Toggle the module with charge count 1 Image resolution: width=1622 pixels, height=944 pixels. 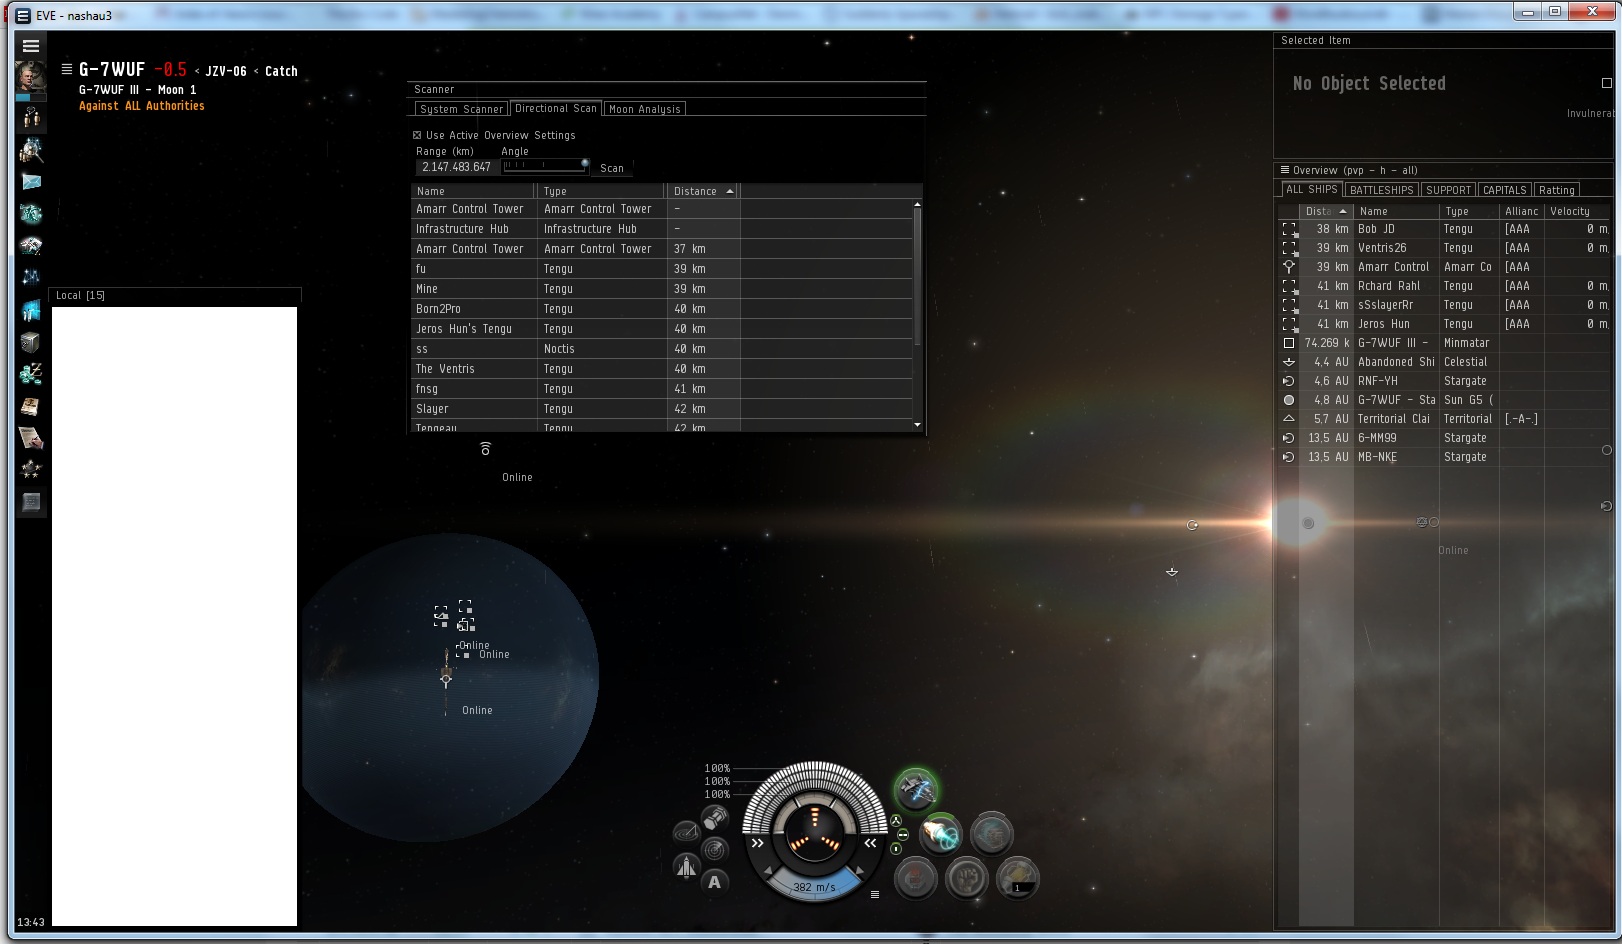pyautogui.click(x=1017, y=878)
